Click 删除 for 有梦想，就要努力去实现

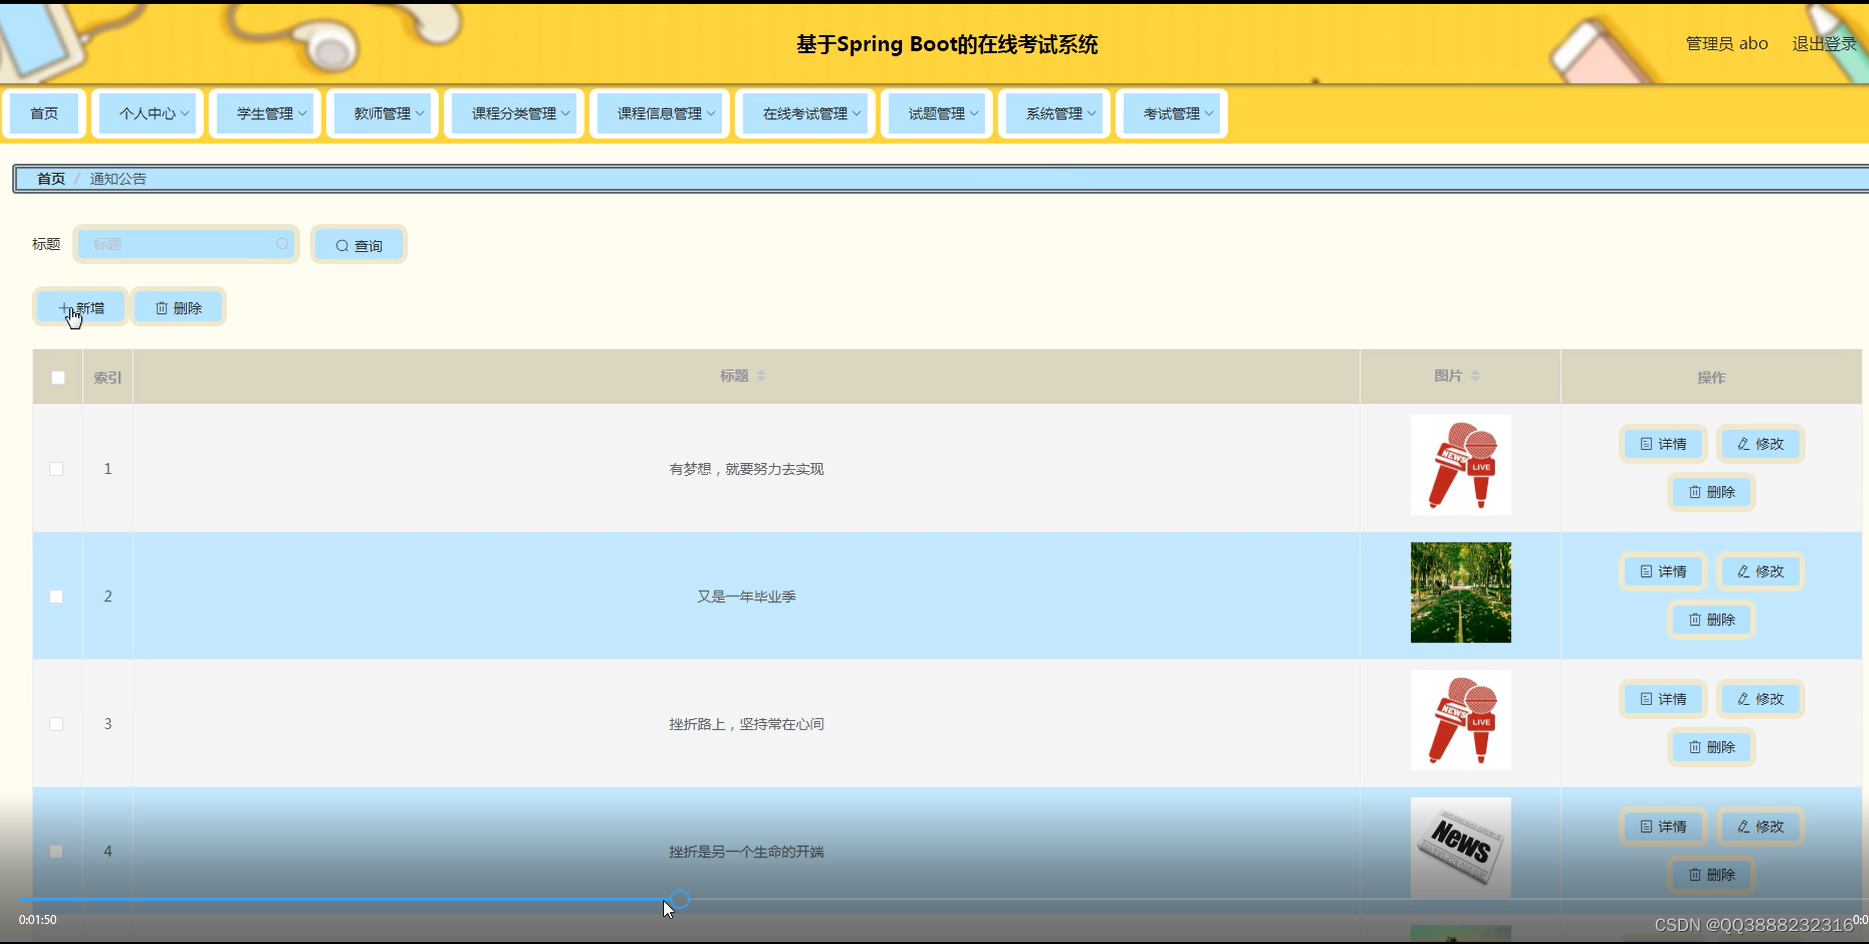(x=1711, y=492)
